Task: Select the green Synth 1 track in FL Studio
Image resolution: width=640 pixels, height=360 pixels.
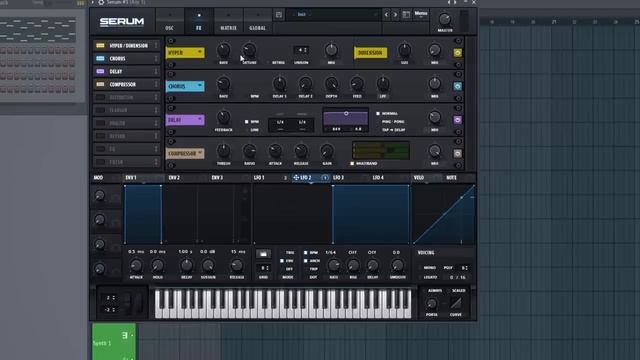Action: (x=114, y=341)
